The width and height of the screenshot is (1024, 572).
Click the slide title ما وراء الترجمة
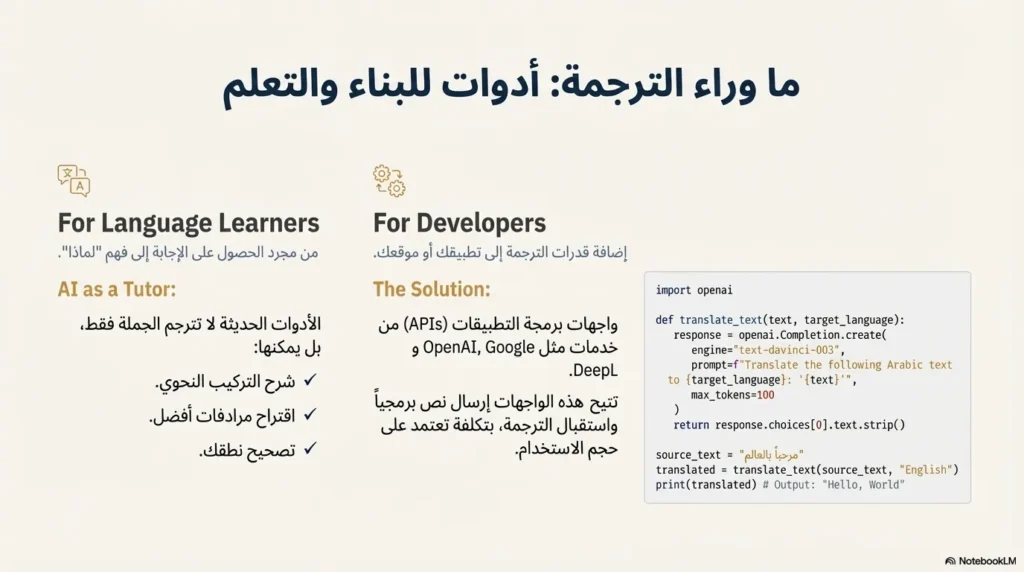pos(511,86)
